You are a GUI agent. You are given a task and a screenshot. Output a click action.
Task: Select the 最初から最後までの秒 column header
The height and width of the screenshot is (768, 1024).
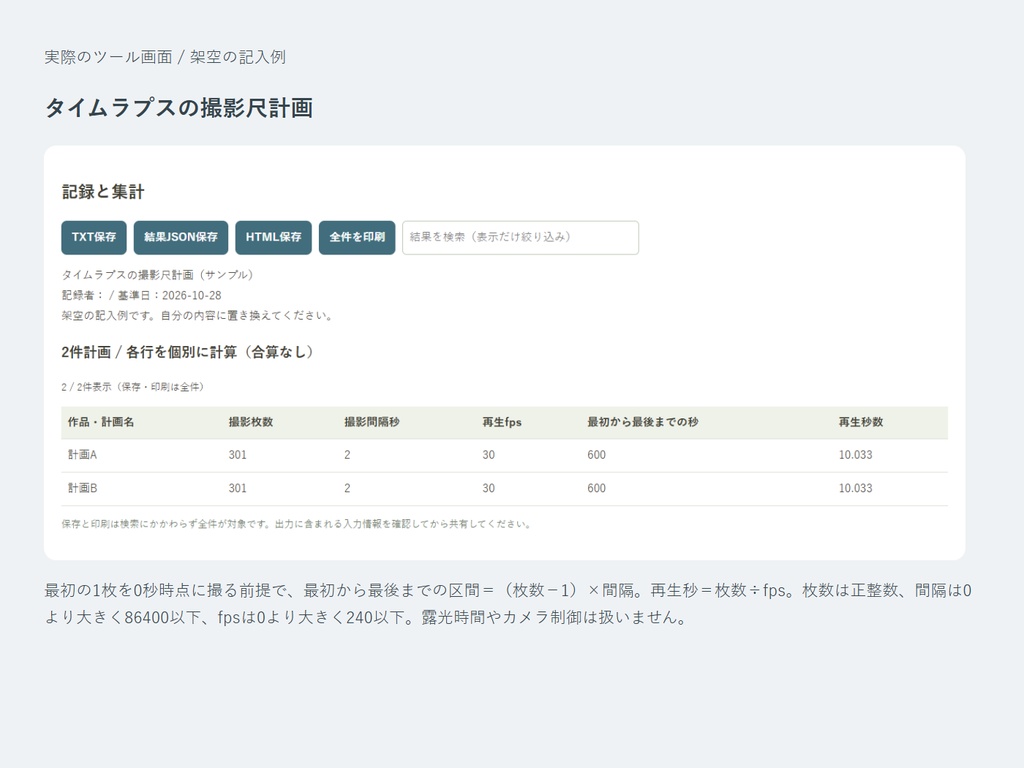pyautogui.click(x=643, y=422)
